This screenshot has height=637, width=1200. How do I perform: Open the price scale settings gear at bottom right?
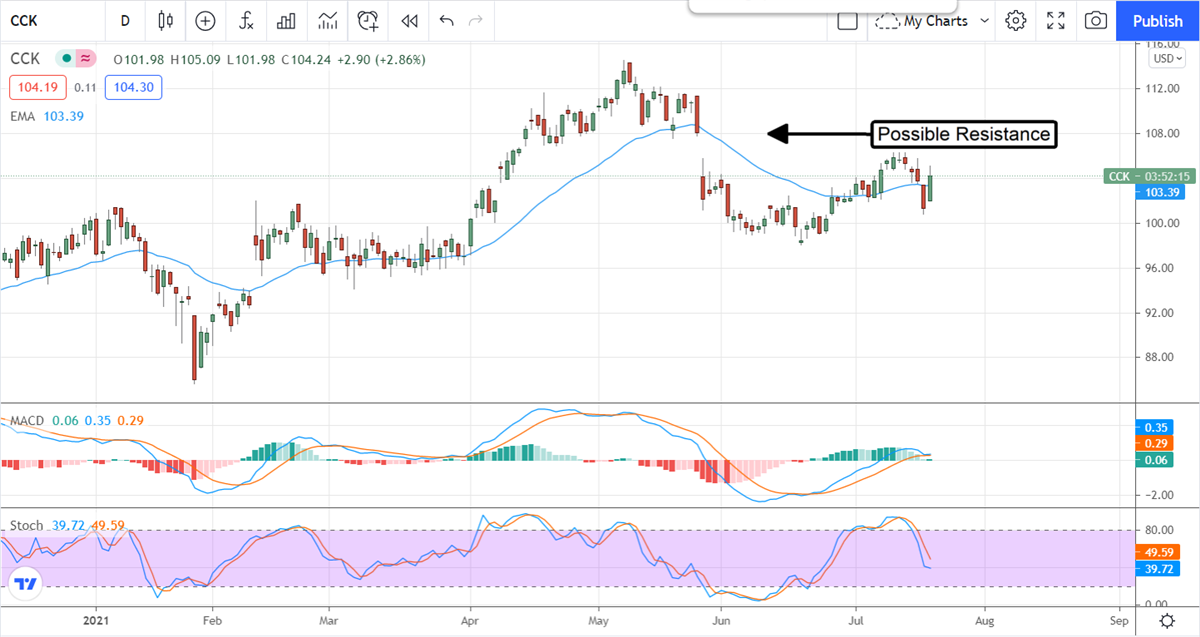(1167, 621)
